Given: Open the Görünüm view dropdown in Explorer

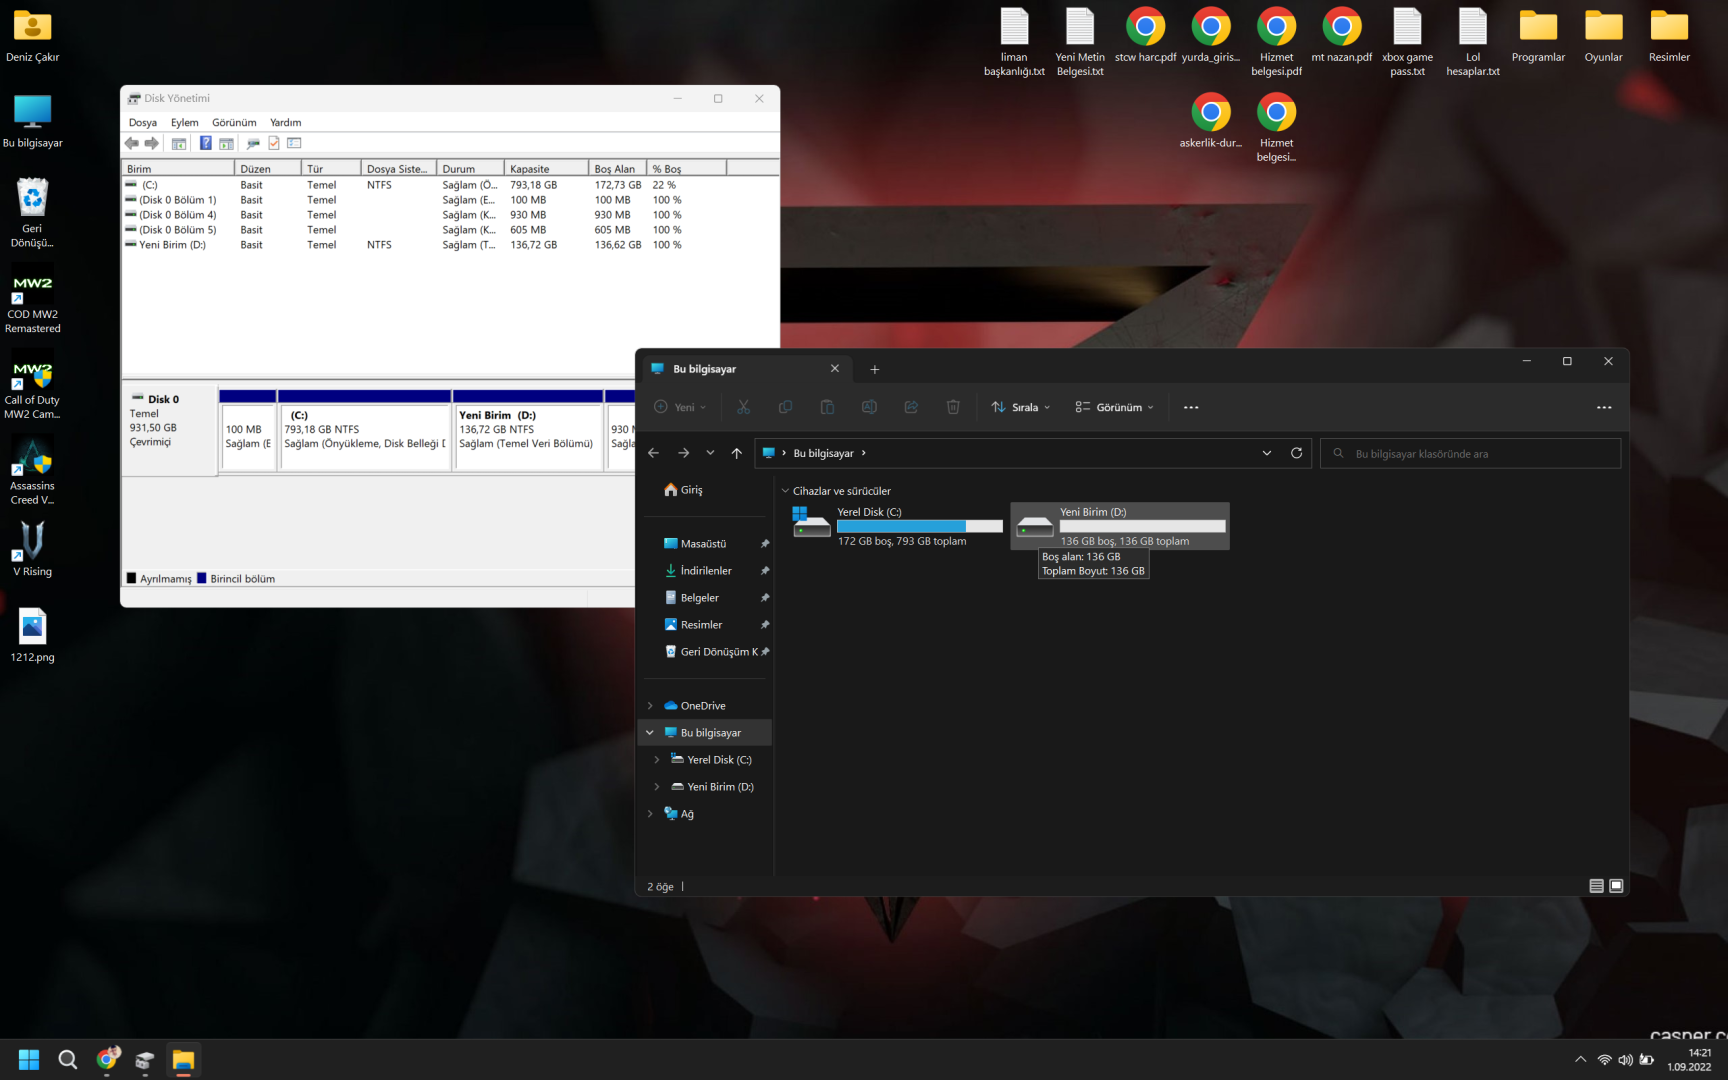Looking at the screenshot, I should click(x=1115, y=407).
